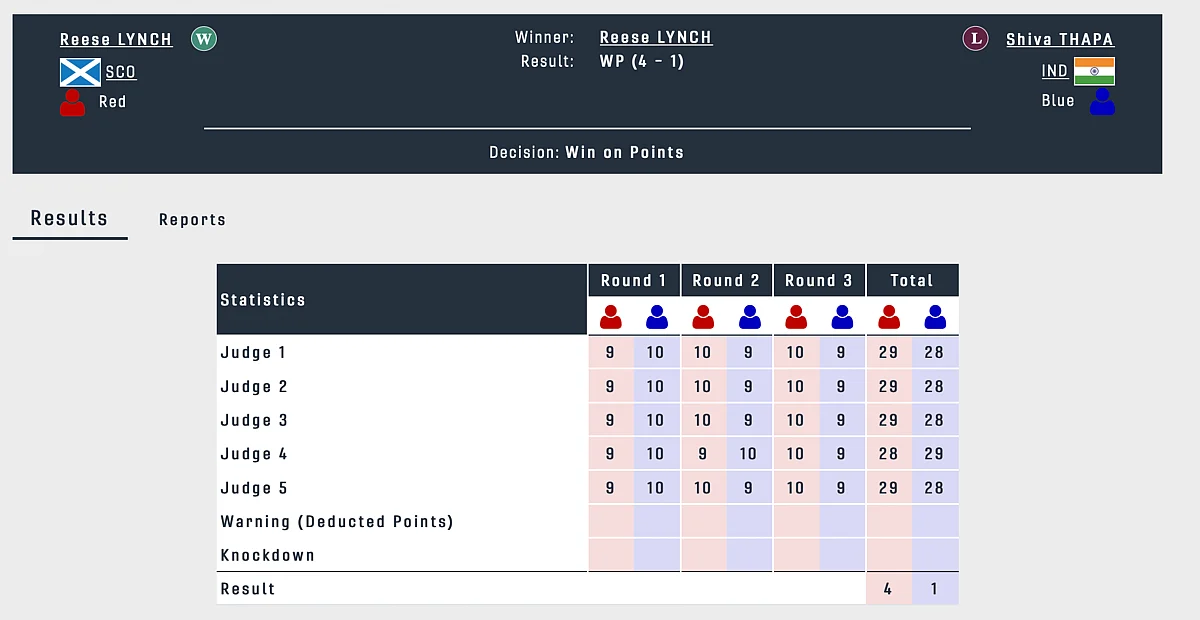Click blue boxer icon under Round 2

[749, 318]
